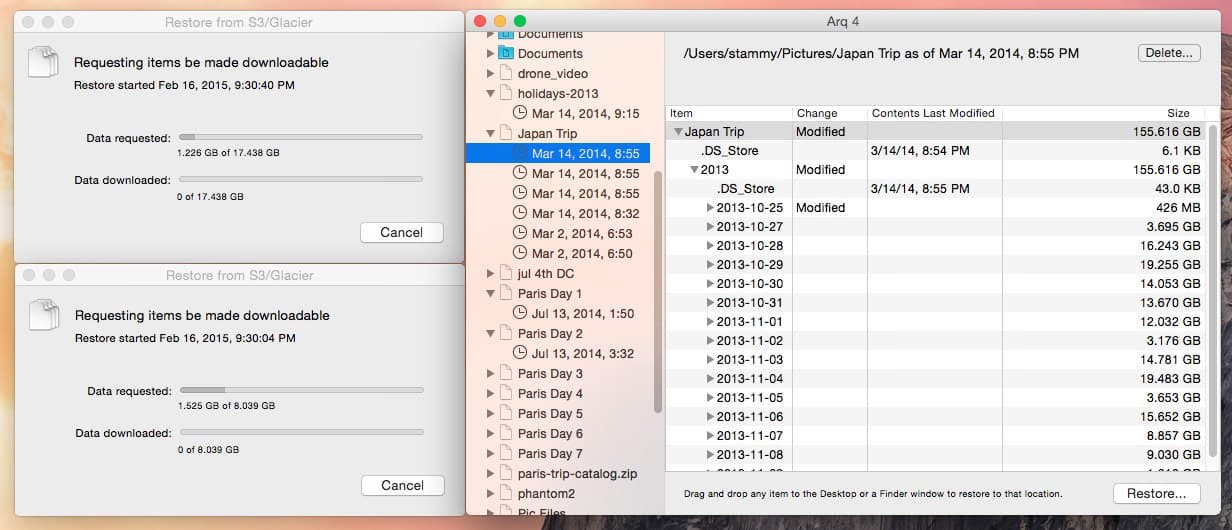
Task: Click the Delete... button
Action: (1169, 53)
